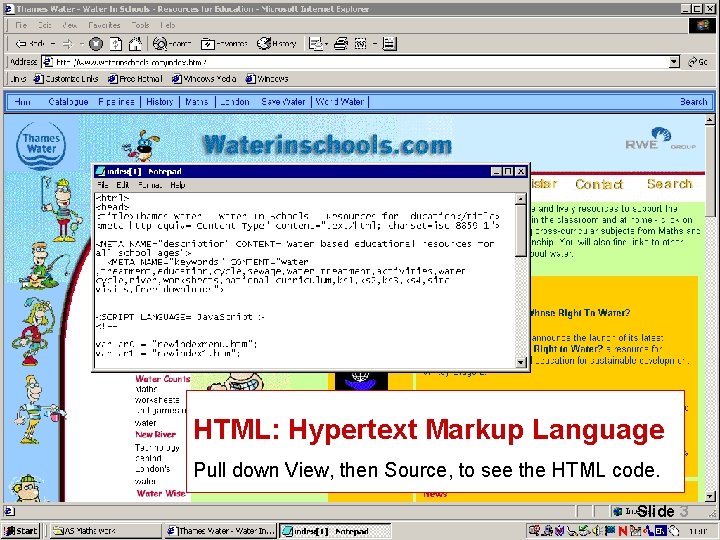720x540 pixels.
Task: Select Catalogue in the site navigation bar
Action: [x=68, y=102]
